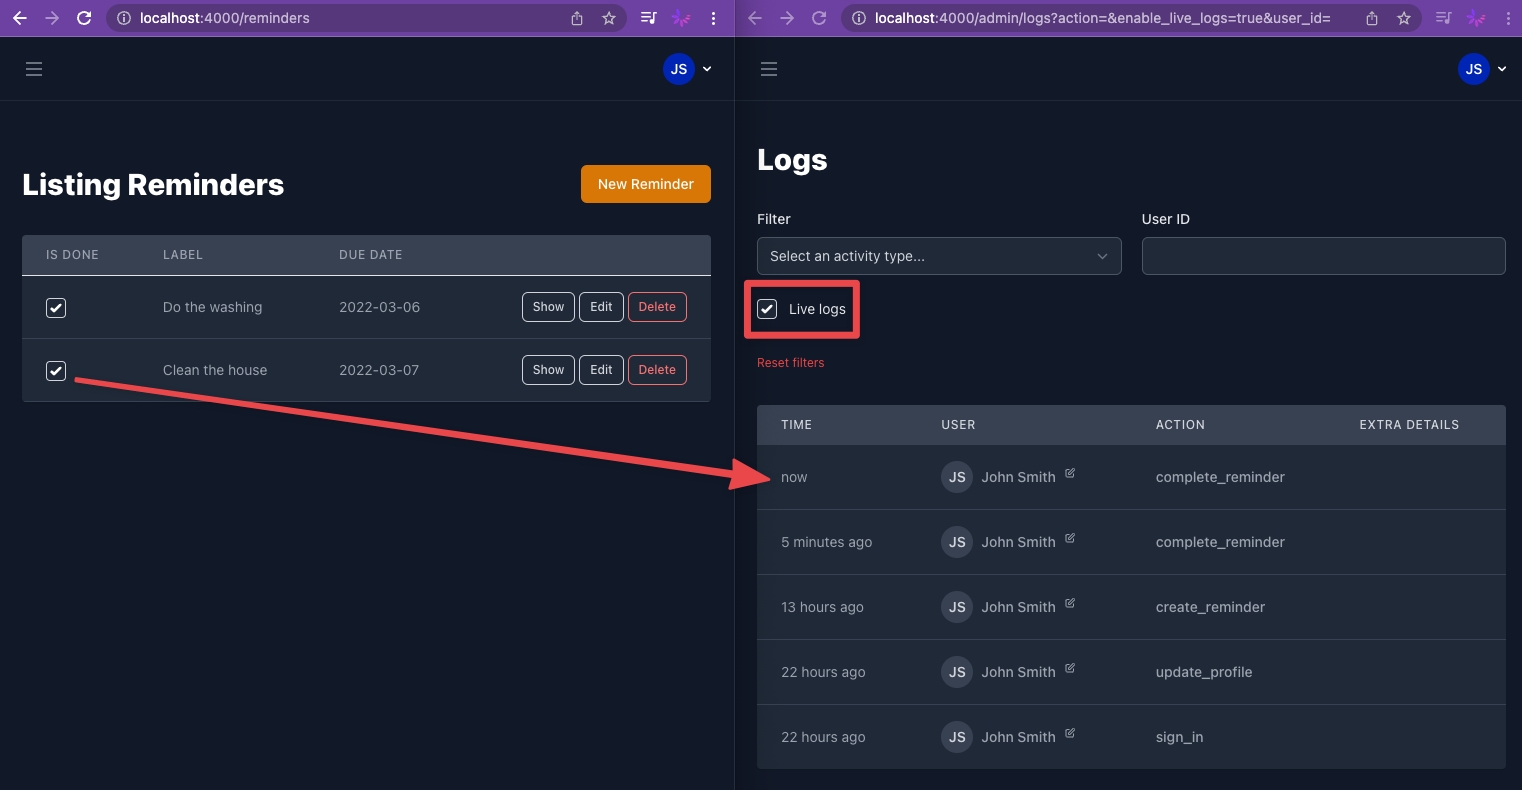
Task: Open JS user menu on Reminders page
Action: click(x=688, y=69)
